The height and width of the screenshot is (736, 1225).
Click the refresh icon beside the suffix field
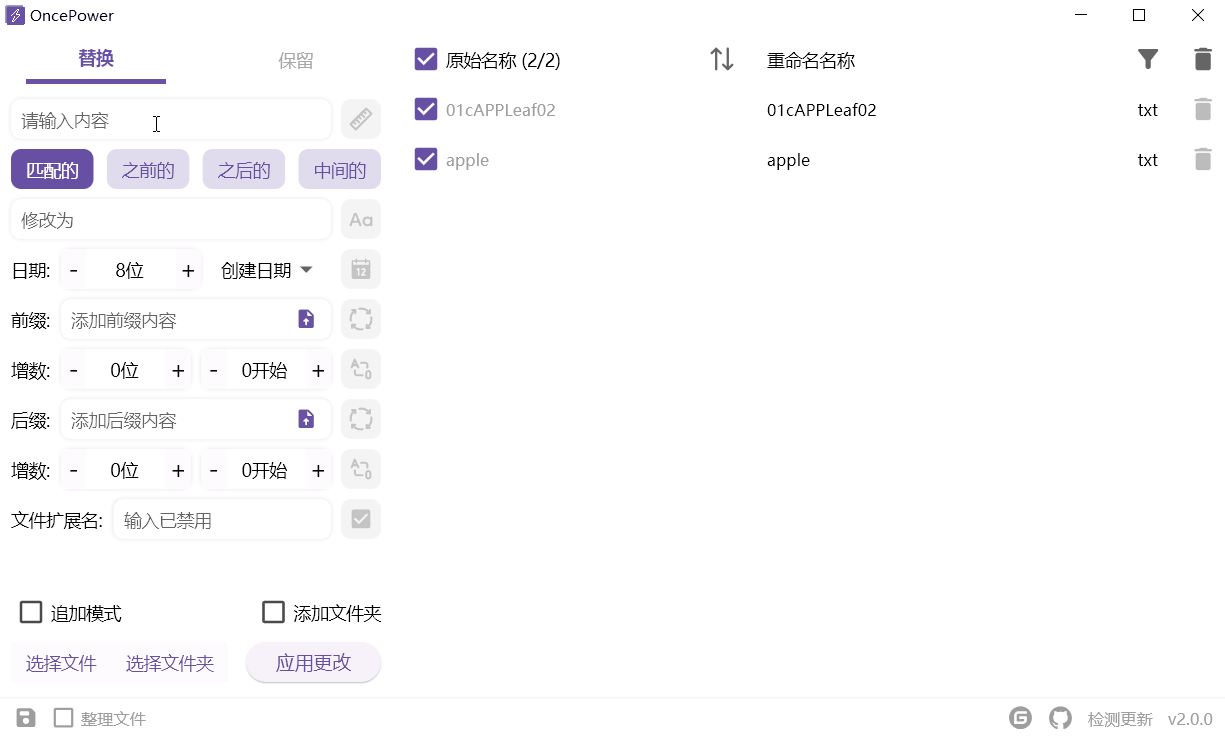pyautogui.click(x=361, y=419)
